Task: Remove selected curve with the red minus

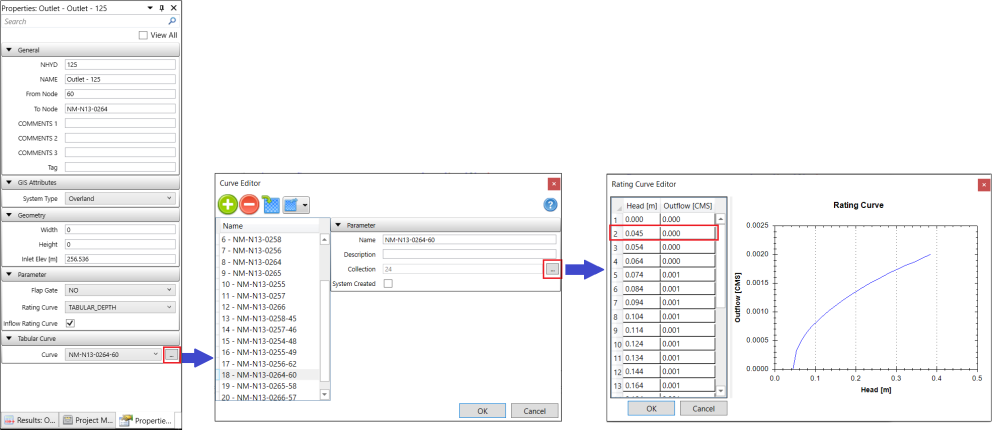Action: coord(249,205)
